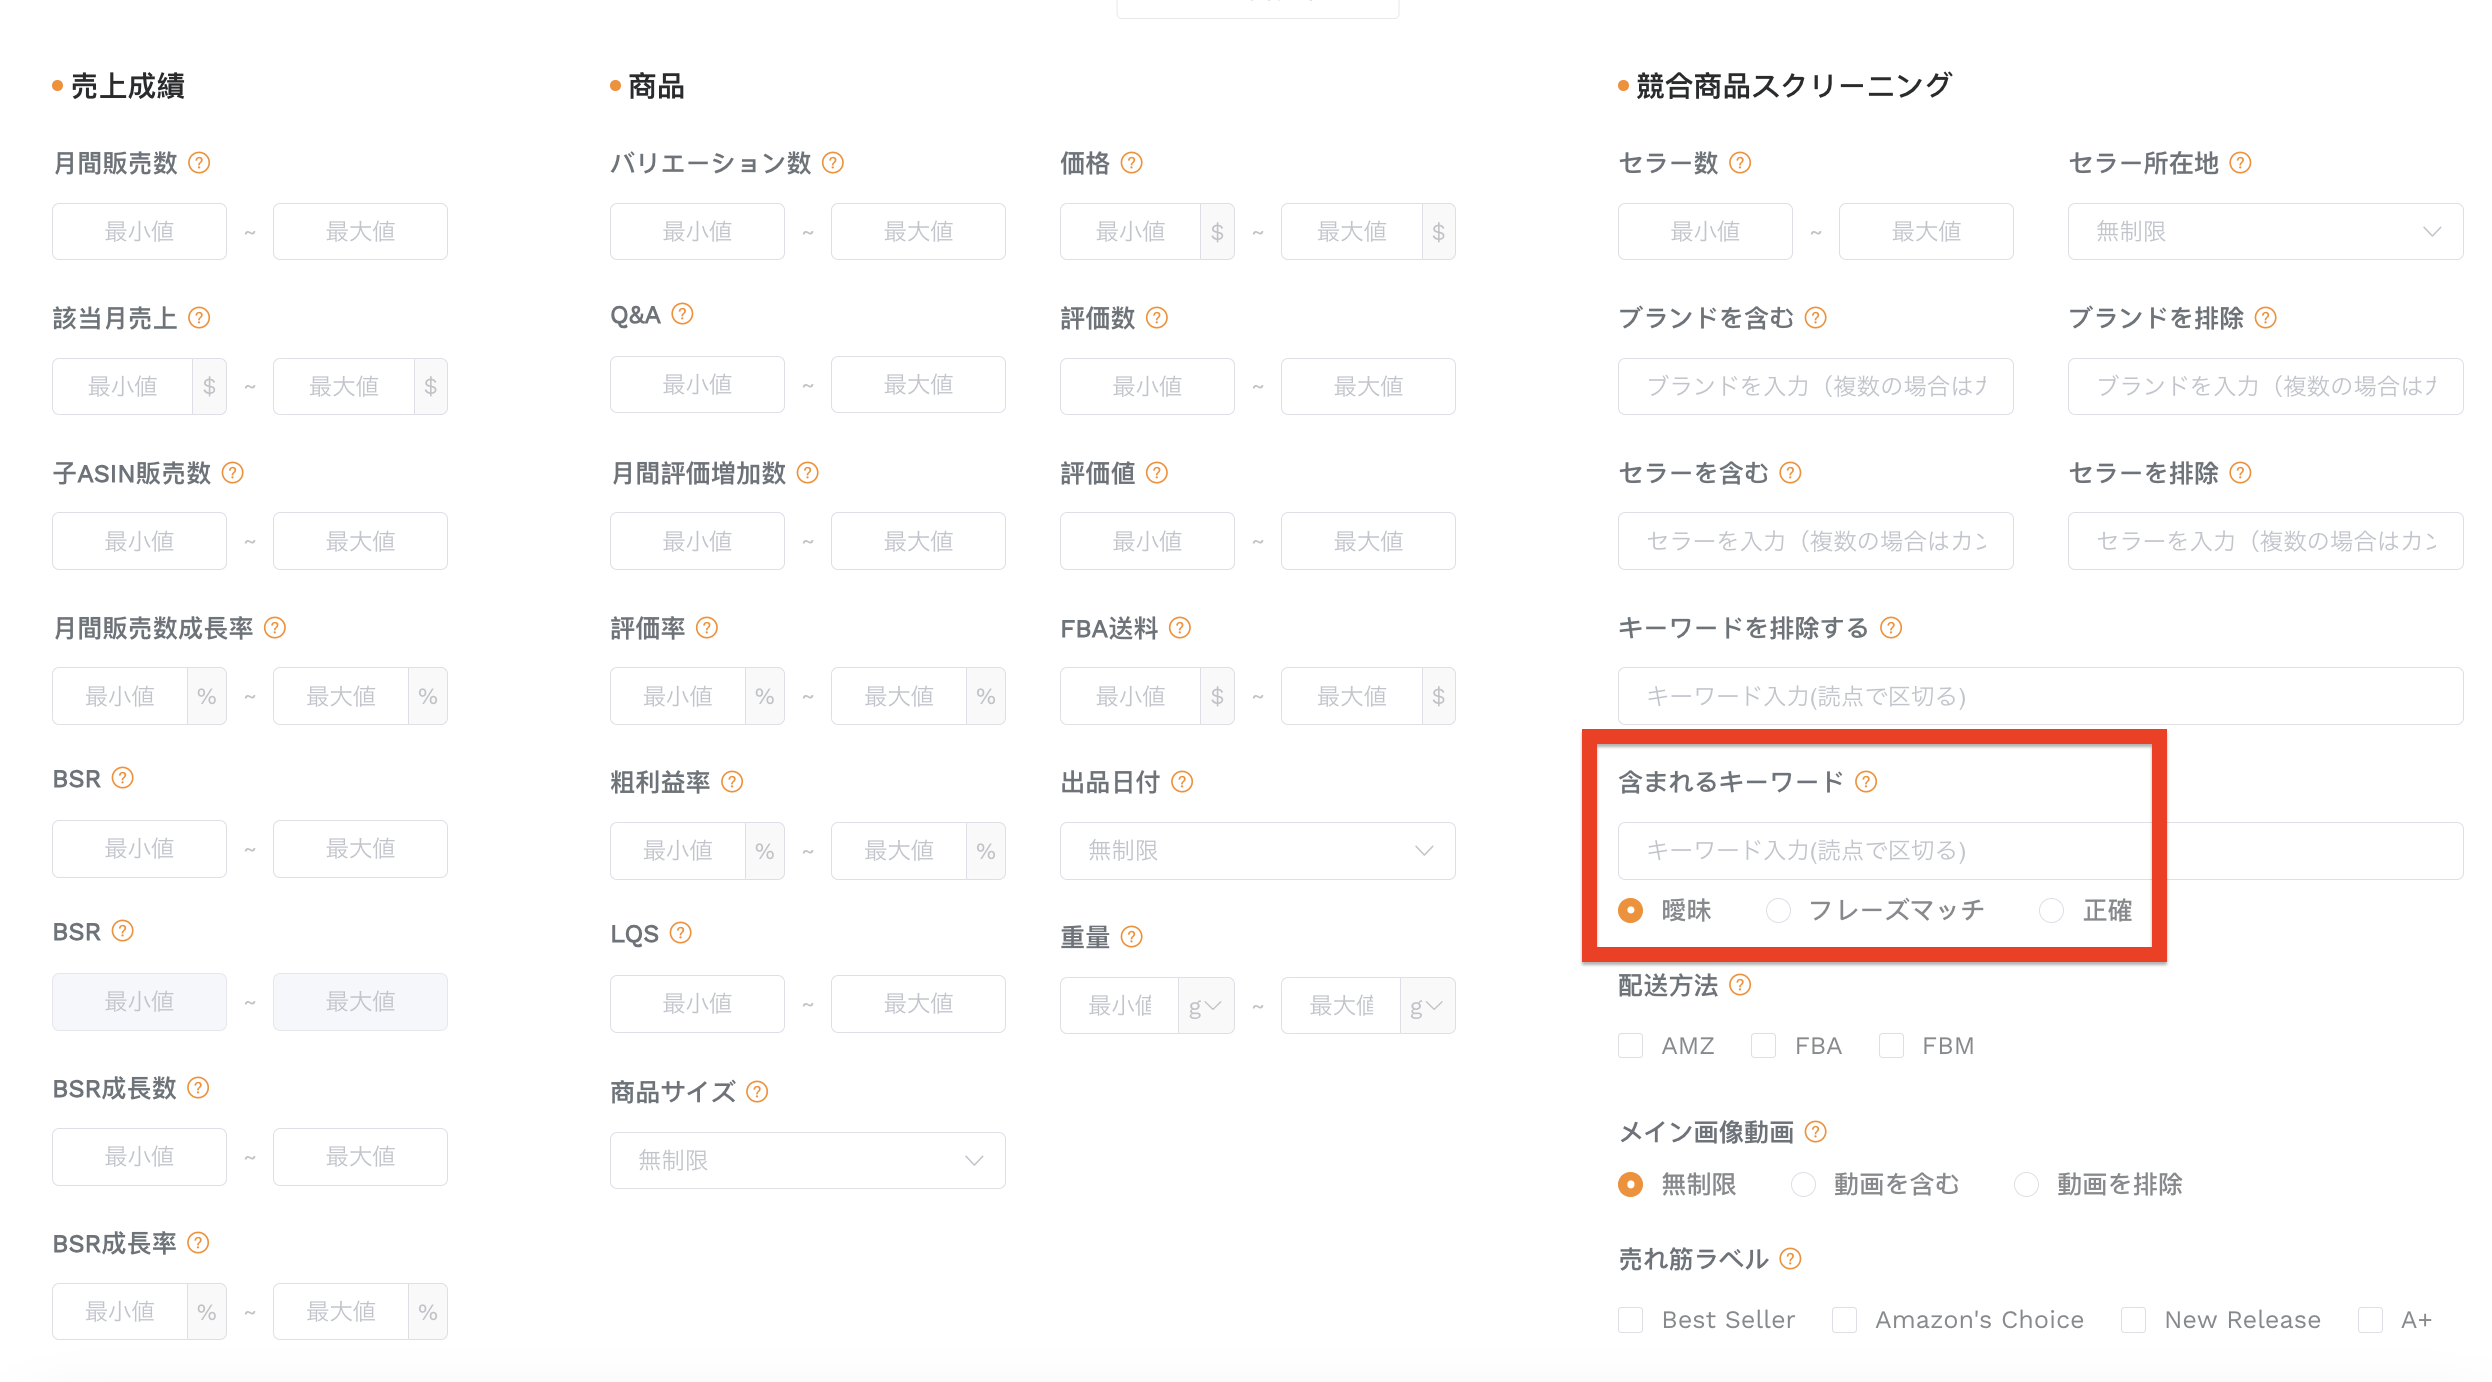
Task: Show the Q&A help tooltip icon
Action: pyautogui.click(x=682, y=314)
